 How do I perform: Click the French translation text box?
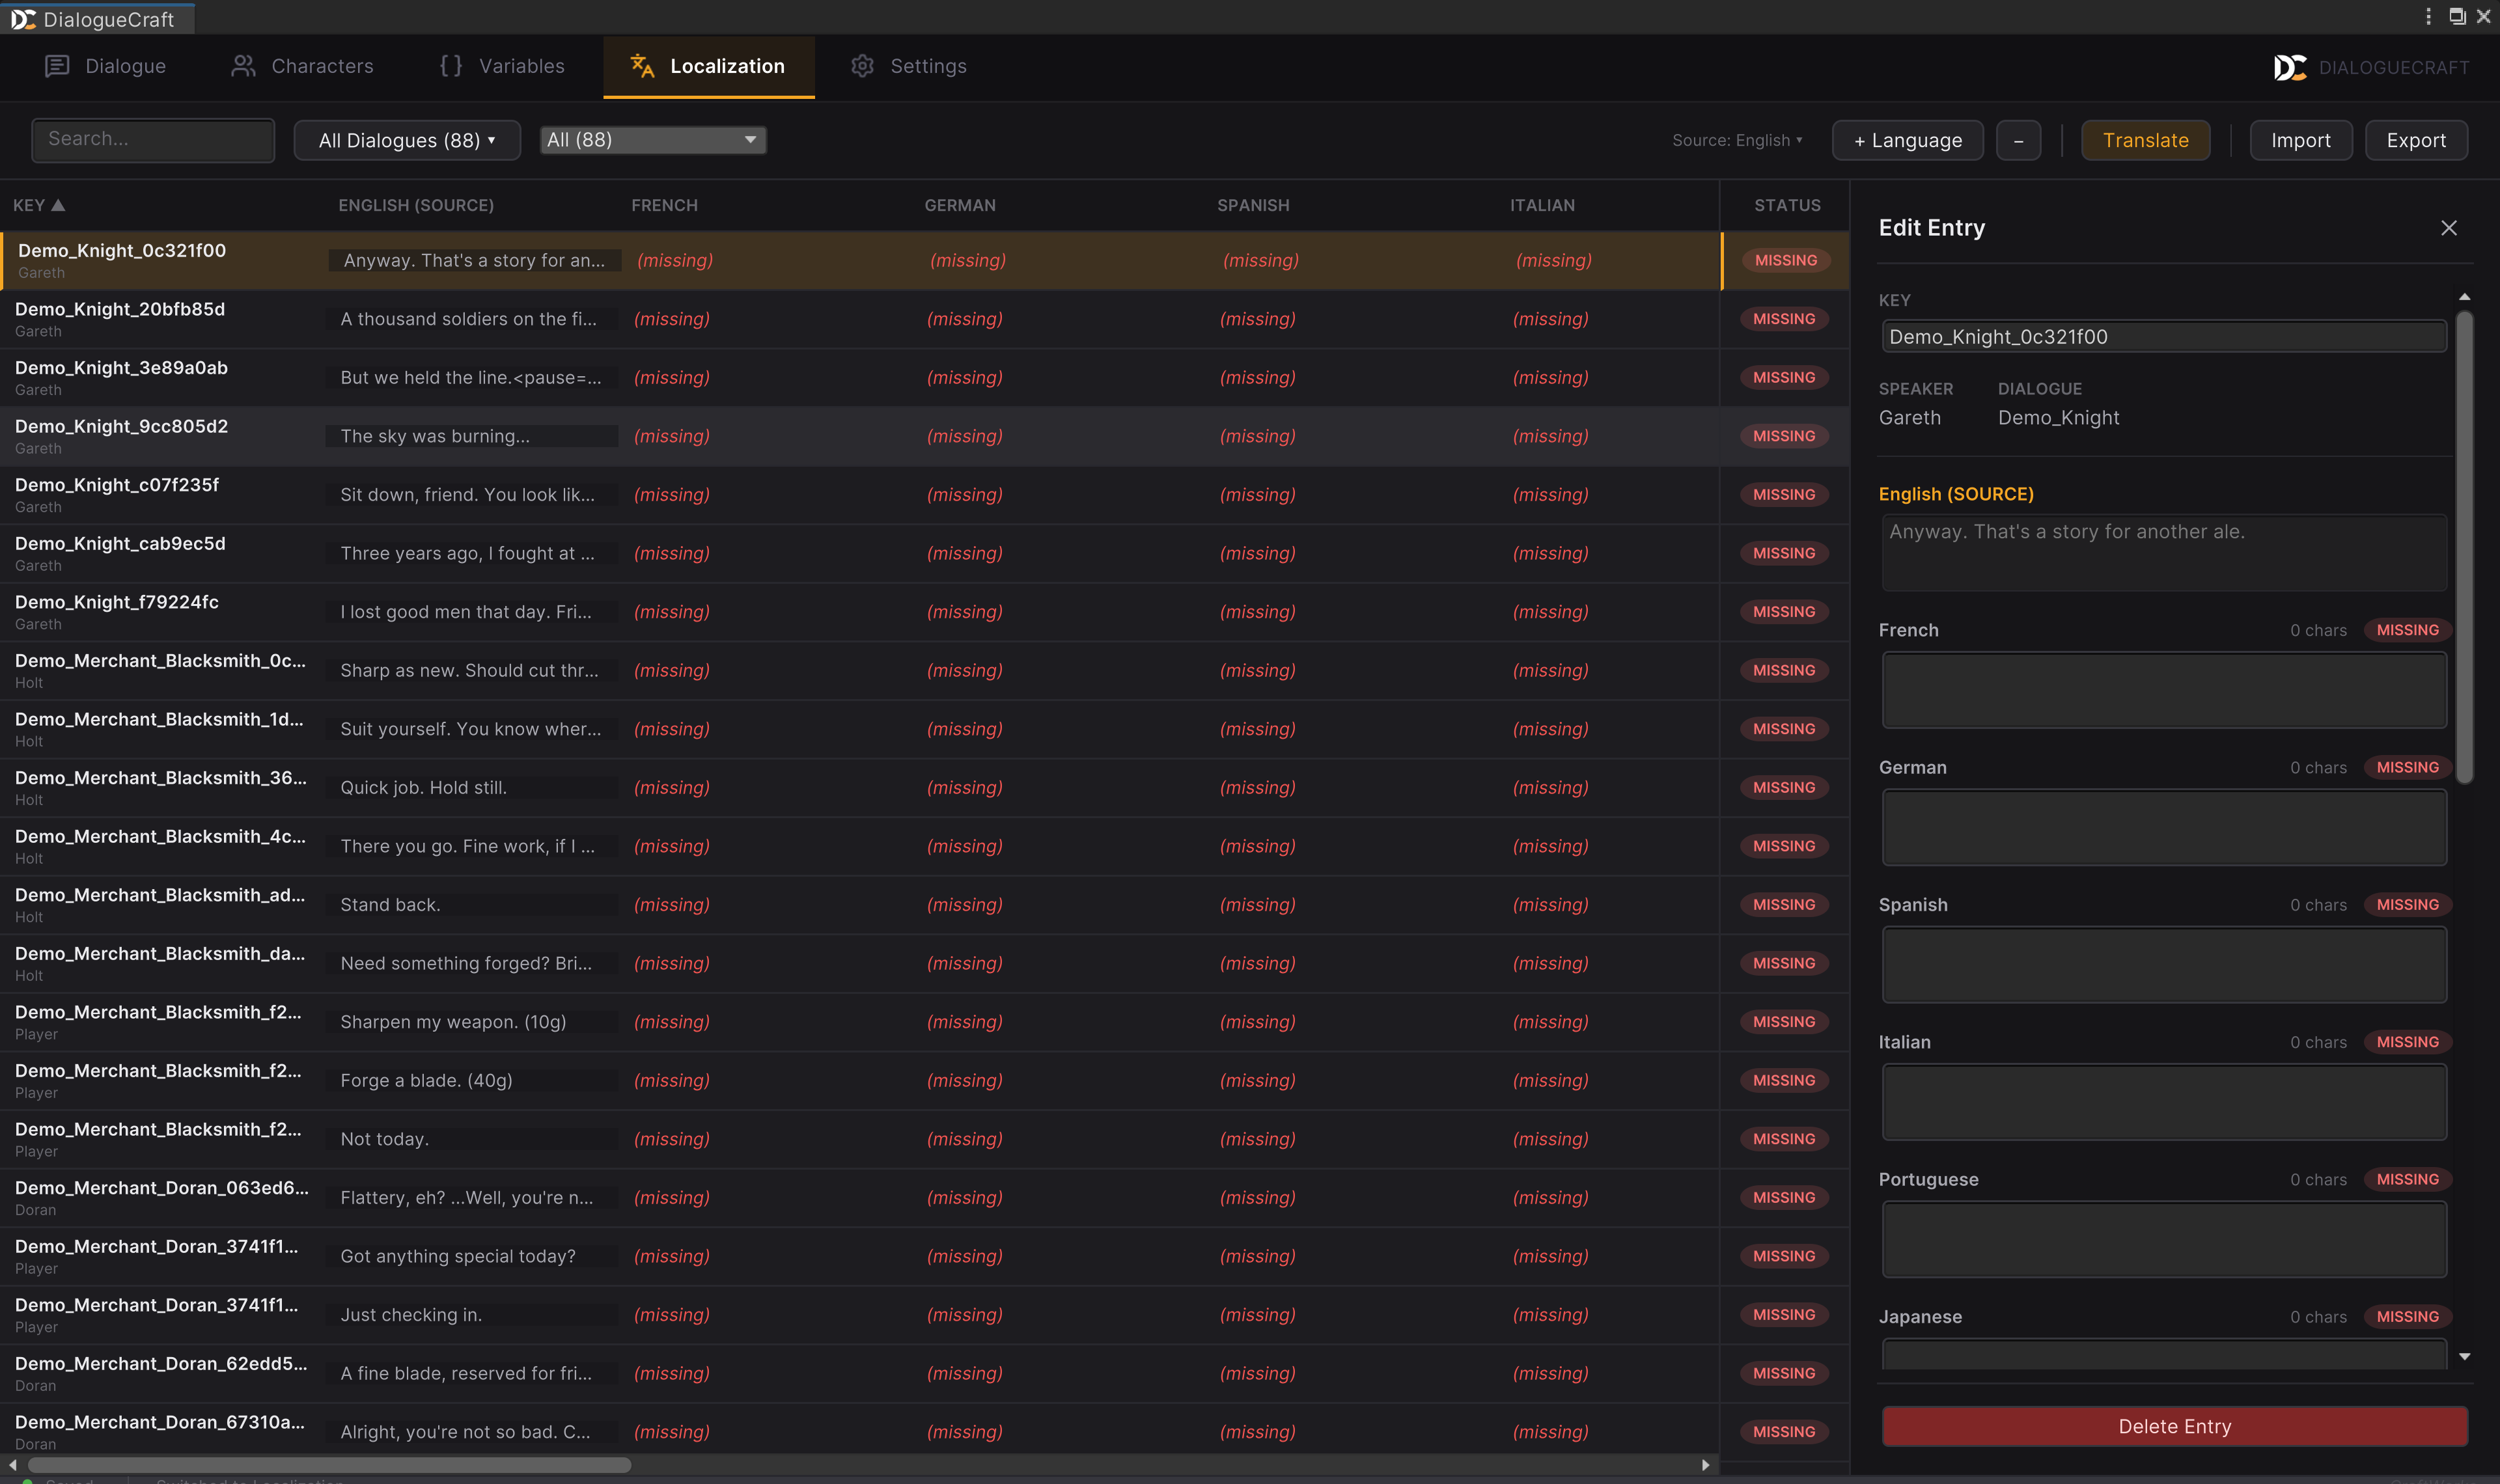click(2164, 690)
